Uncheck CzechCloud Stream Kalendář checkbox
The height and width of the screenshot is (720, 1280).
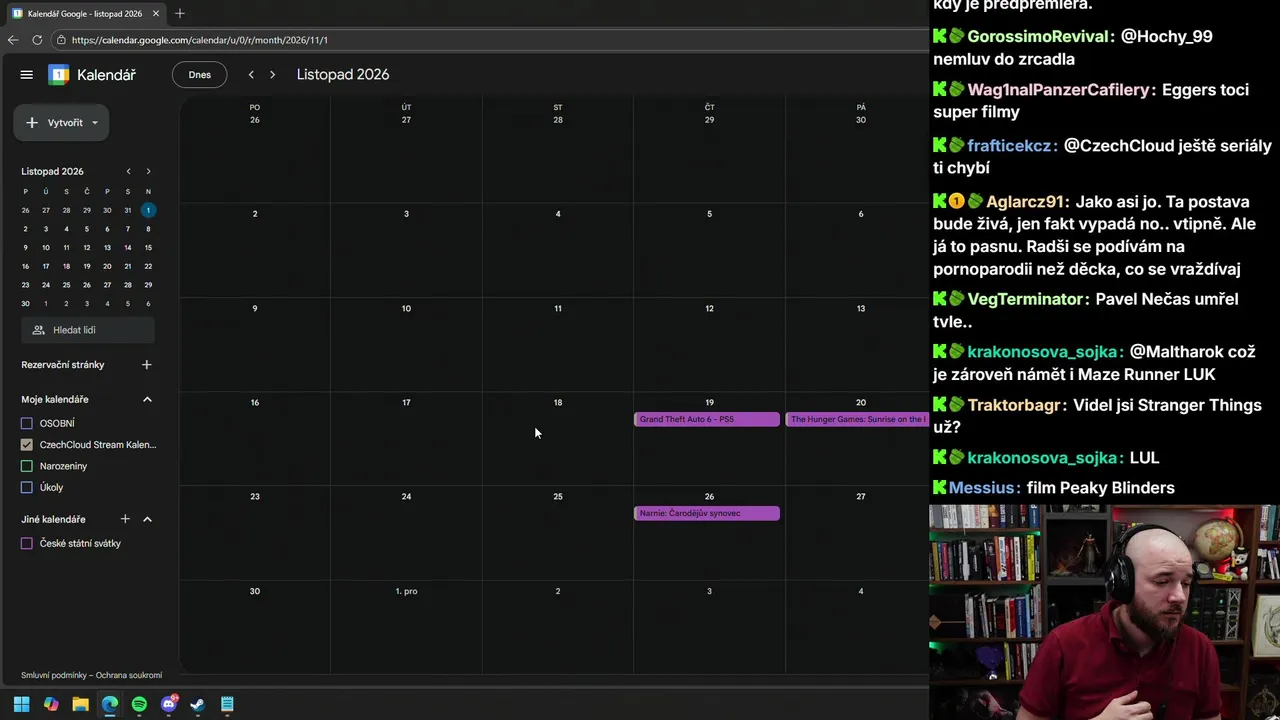coord(27,445)
